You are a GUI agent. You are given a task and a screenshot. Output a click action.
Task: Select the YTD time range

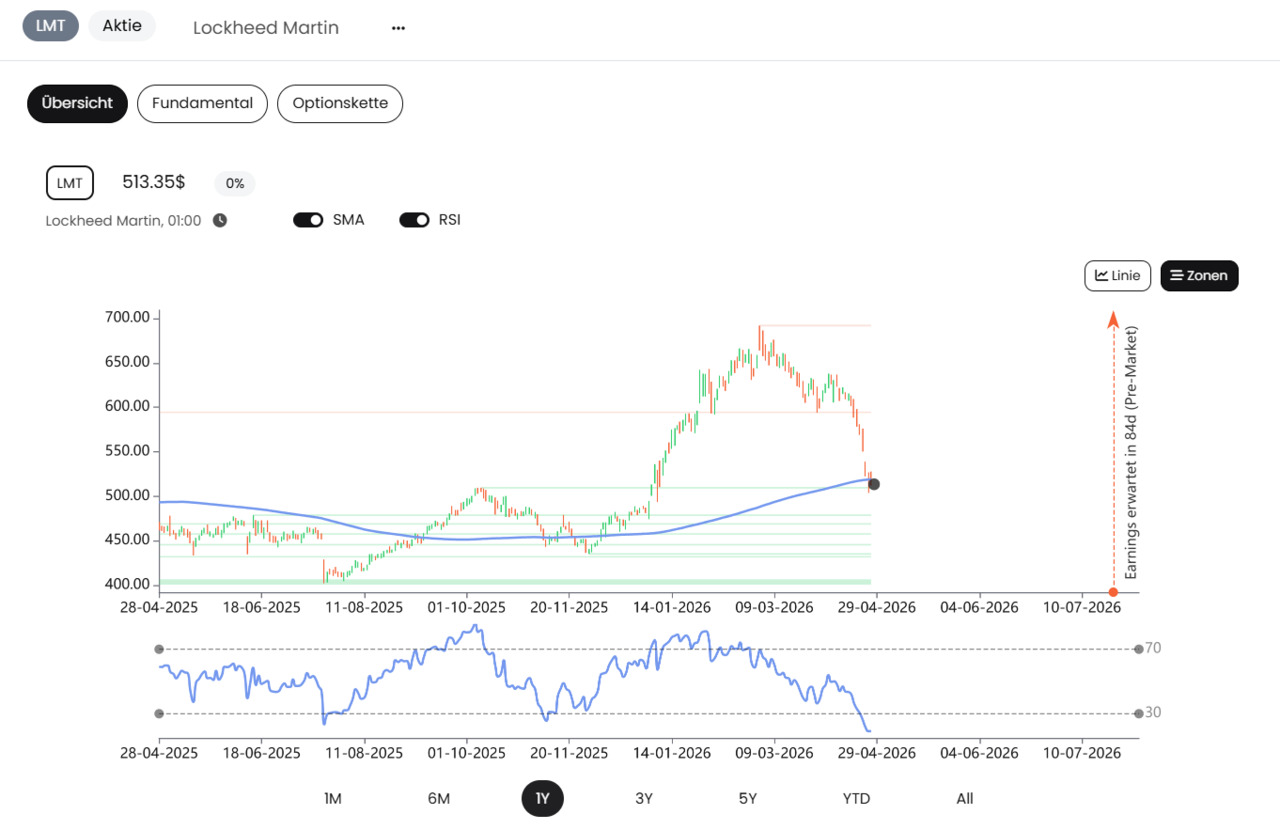point(856,799)
